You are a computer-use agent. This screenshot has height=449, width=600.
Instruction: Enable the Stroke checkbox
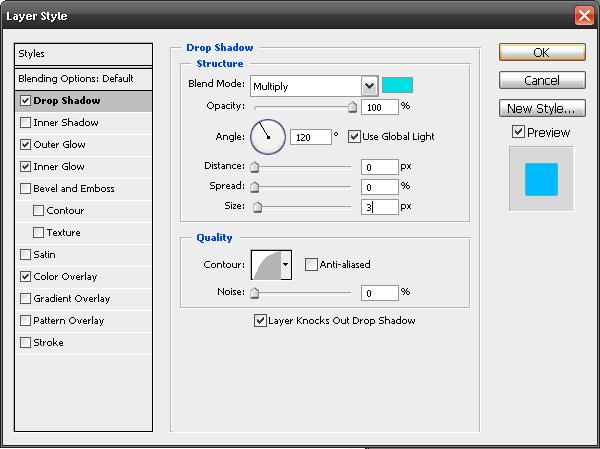[x=25, y=343]
